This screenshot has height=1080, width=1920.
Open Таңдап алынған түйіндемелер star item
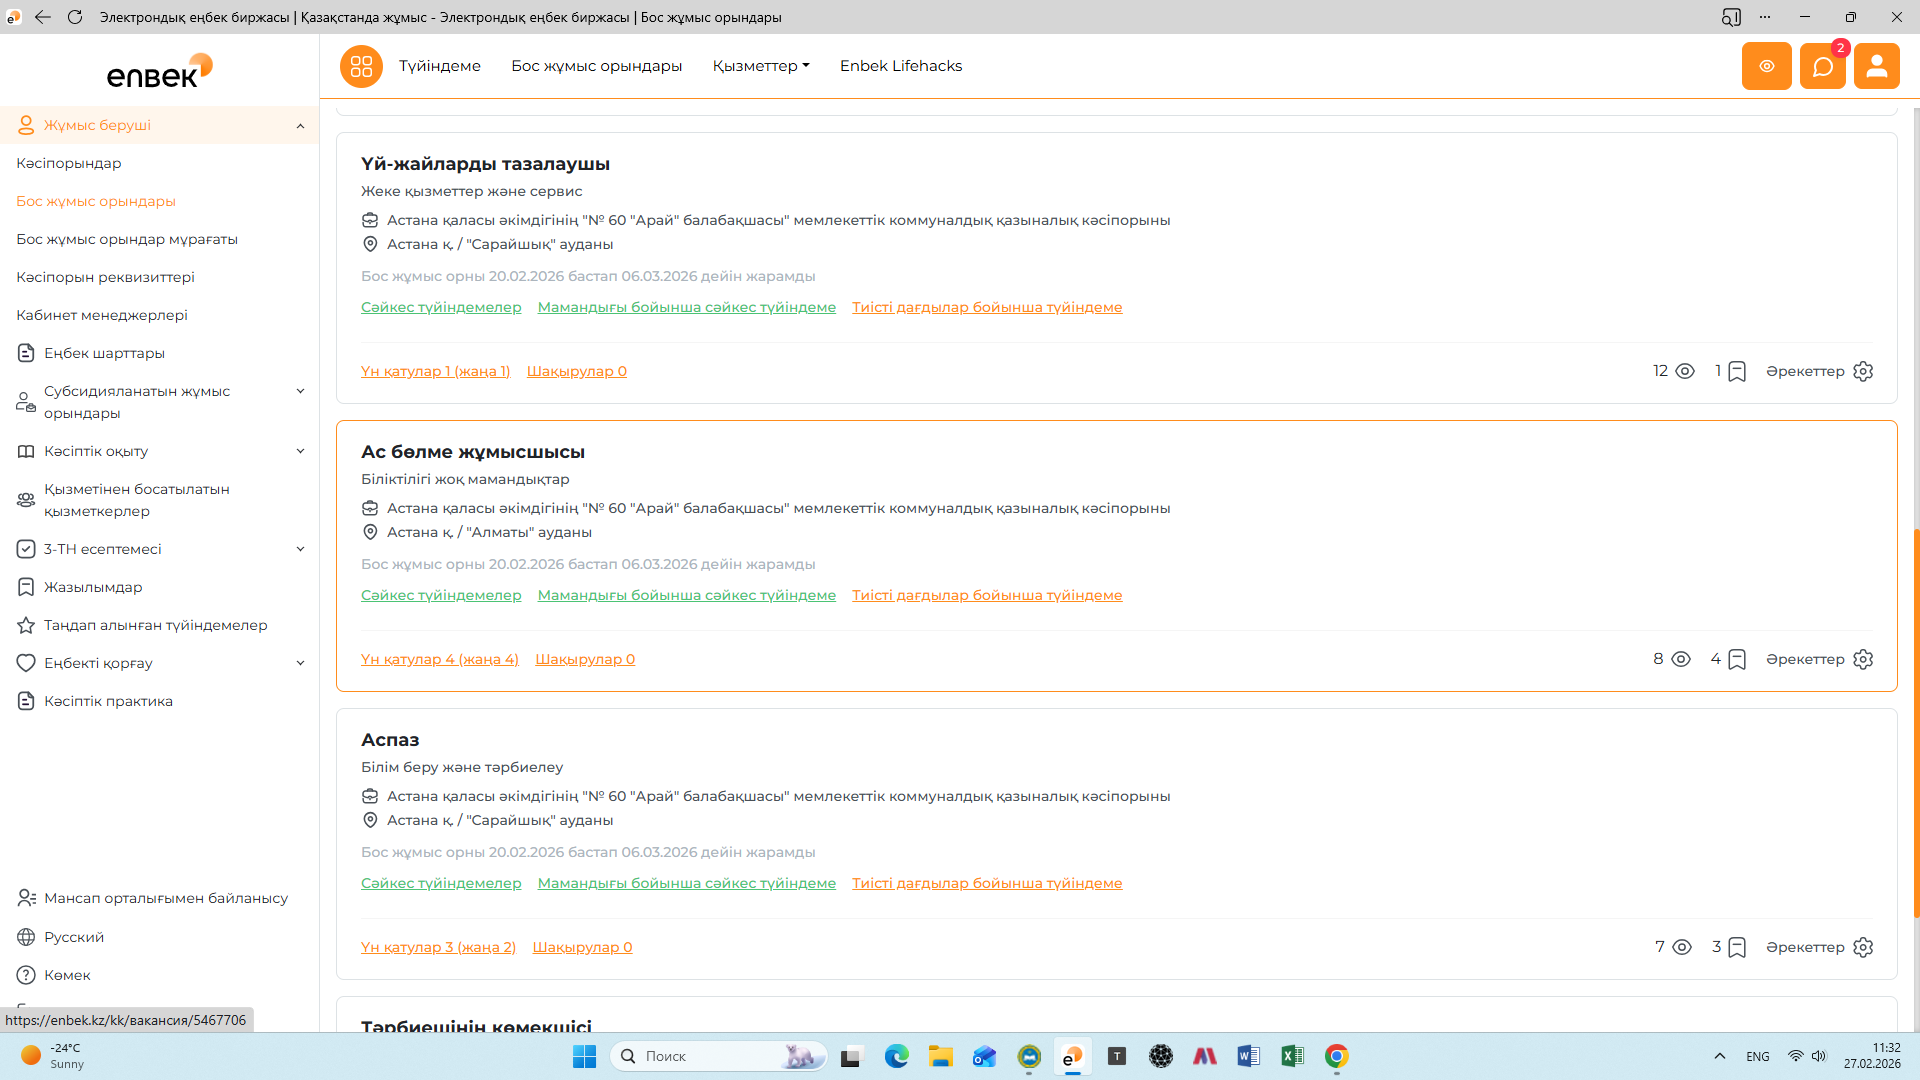(x=155, y=625)
